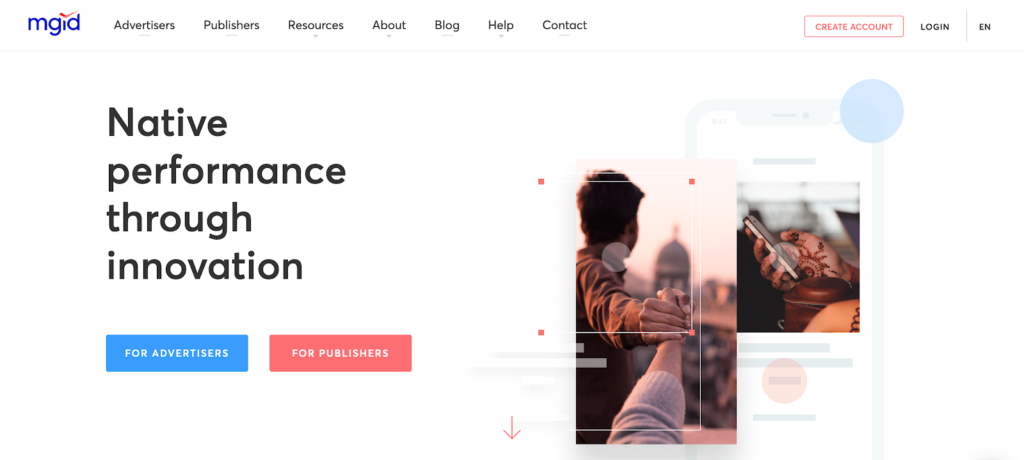Open the Contact page
Image resolution: width=1024 pixels, height=460 pixels.
pos(564,25)
